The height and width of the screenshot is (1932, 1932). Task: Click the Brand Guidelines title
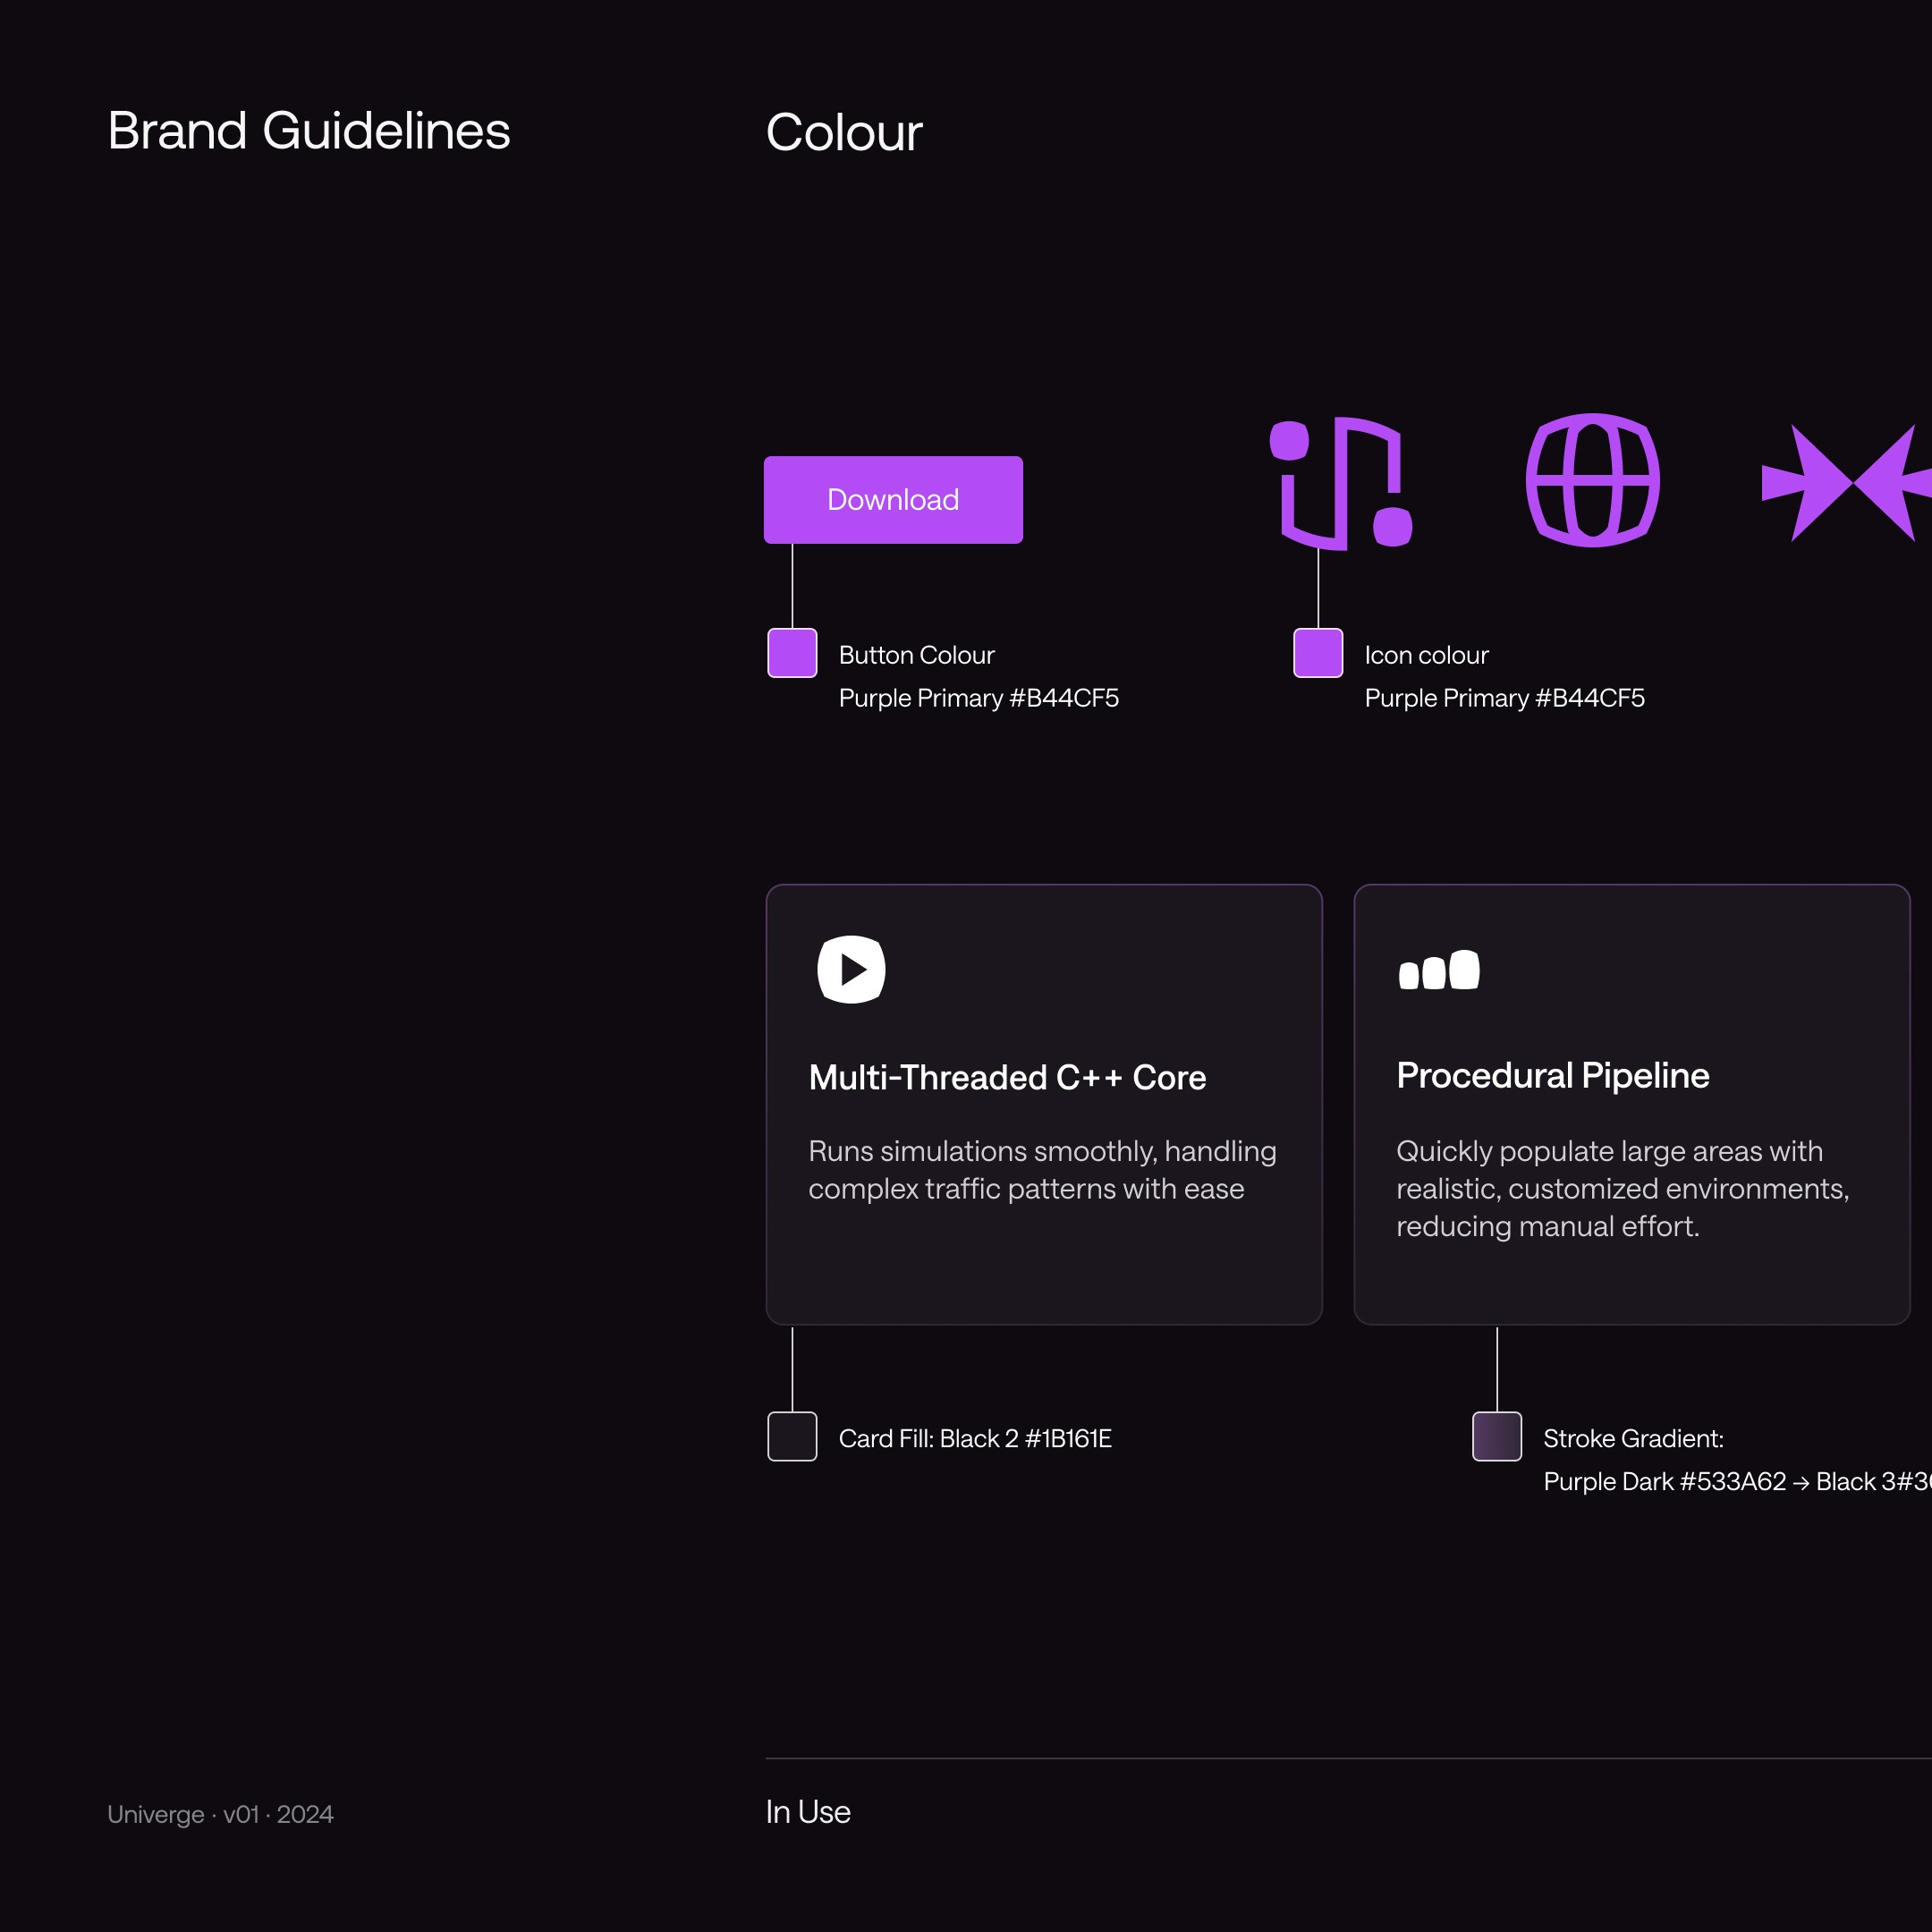pos(308,131)
